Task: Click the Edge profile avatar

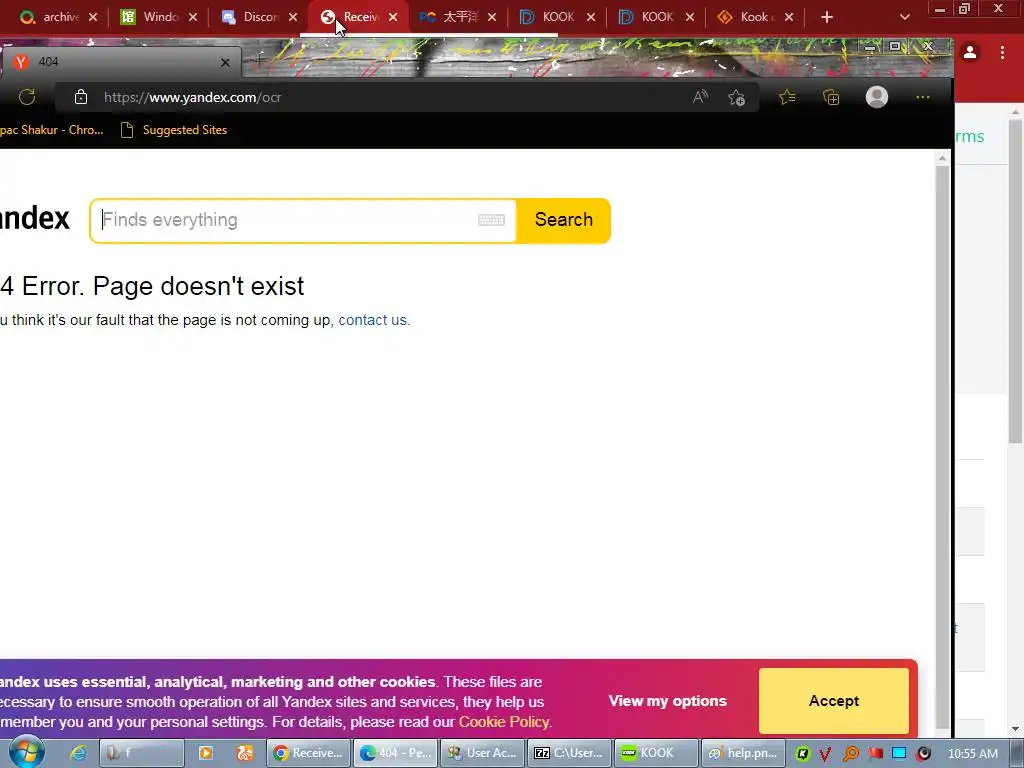Action: pyautogui.click(x=876, y=97)
